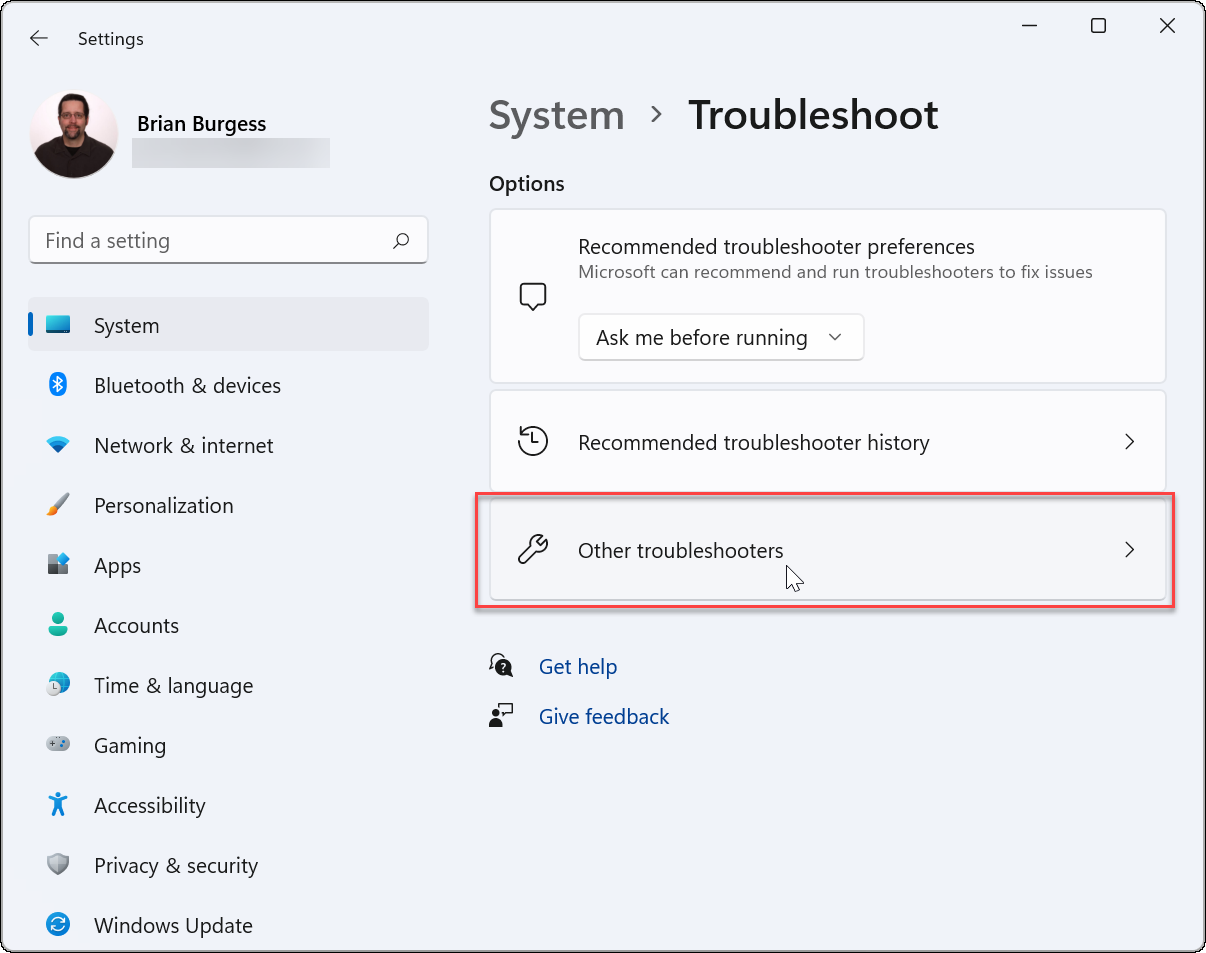This screenshot has height=953, width=1206.
Task: Click the back arrow at top left
Action: 38,38
